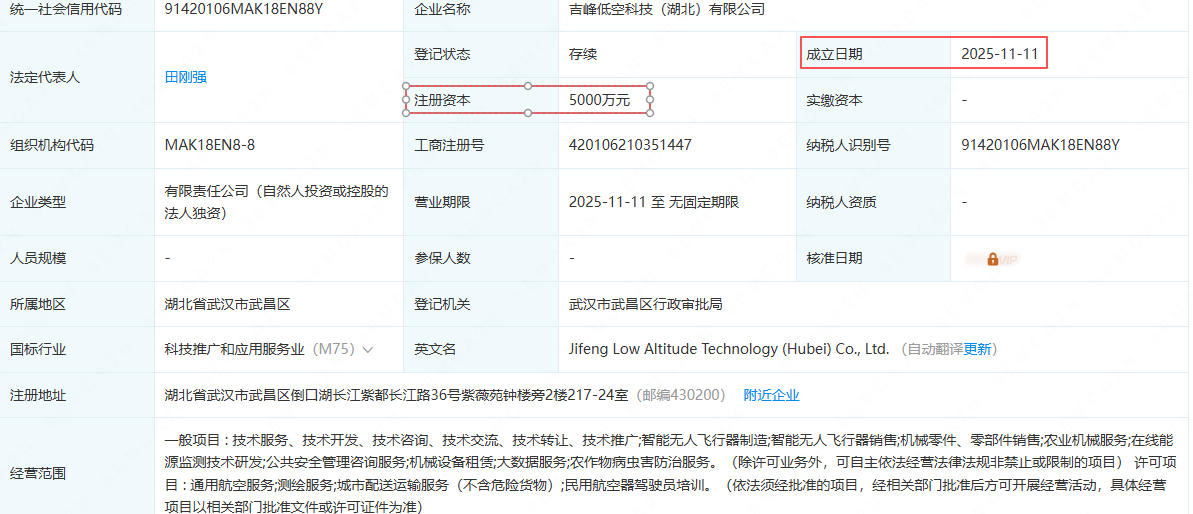Click the VIP lock icon beside 核准日期
This screenshot has height=514, width=1193.
(x=992, y=259)
